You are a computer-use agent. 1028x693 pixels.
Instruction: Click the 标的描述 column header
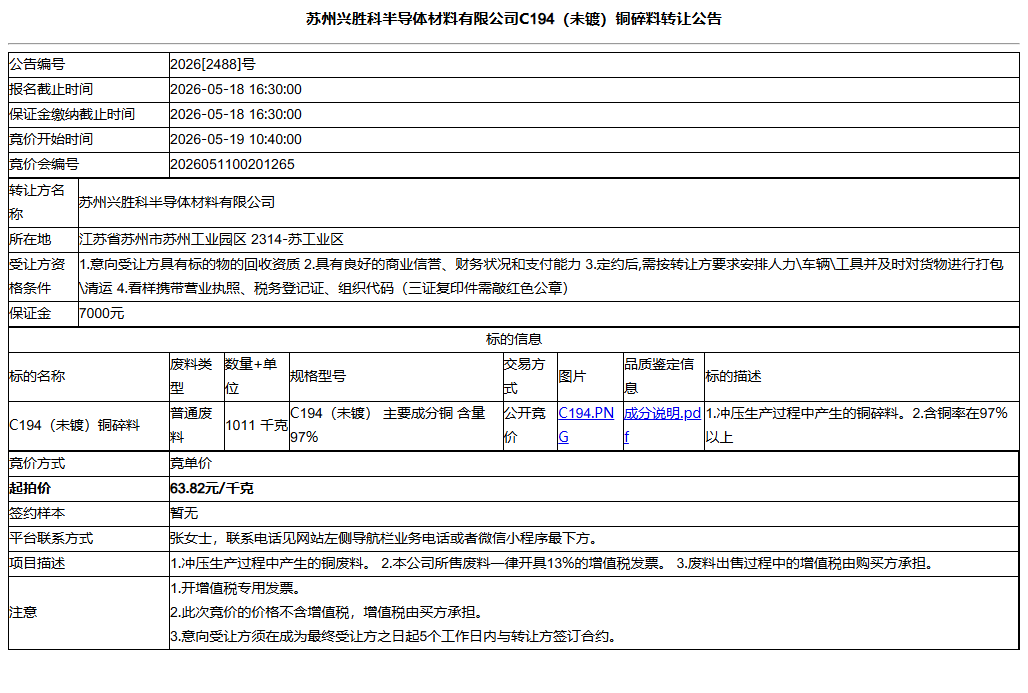(x=861, y=377)
